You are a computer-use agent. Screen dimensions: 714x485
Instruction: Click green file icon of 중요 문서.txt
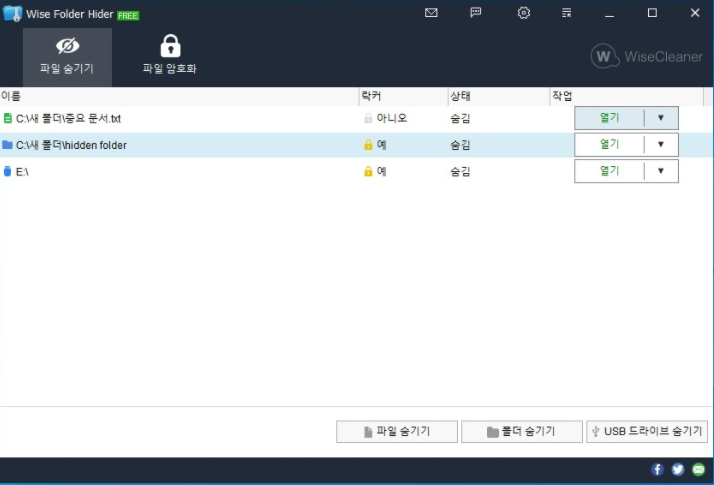pos(7,118)
